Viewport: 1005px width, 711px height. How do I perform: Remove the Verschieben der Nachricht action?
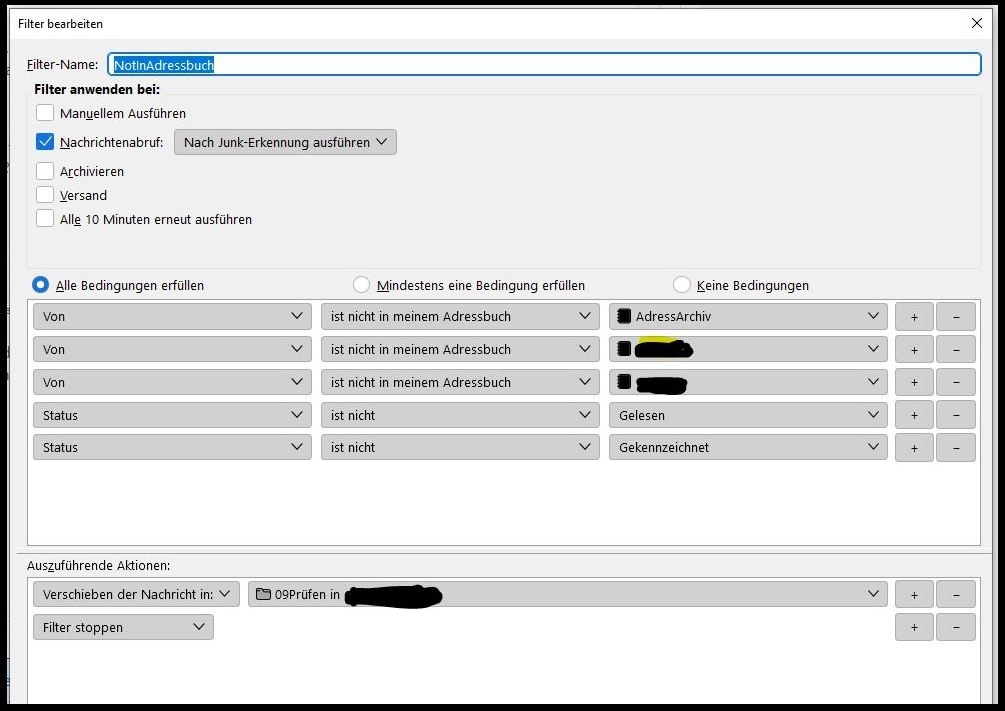click(x=956, y=595)
